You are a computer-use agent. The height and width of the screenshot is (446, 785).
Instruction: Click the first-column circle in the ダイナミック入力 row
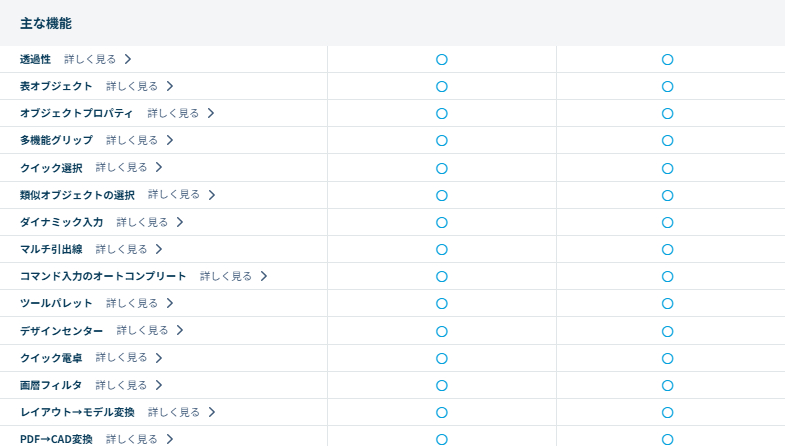[x=441, y=222]
